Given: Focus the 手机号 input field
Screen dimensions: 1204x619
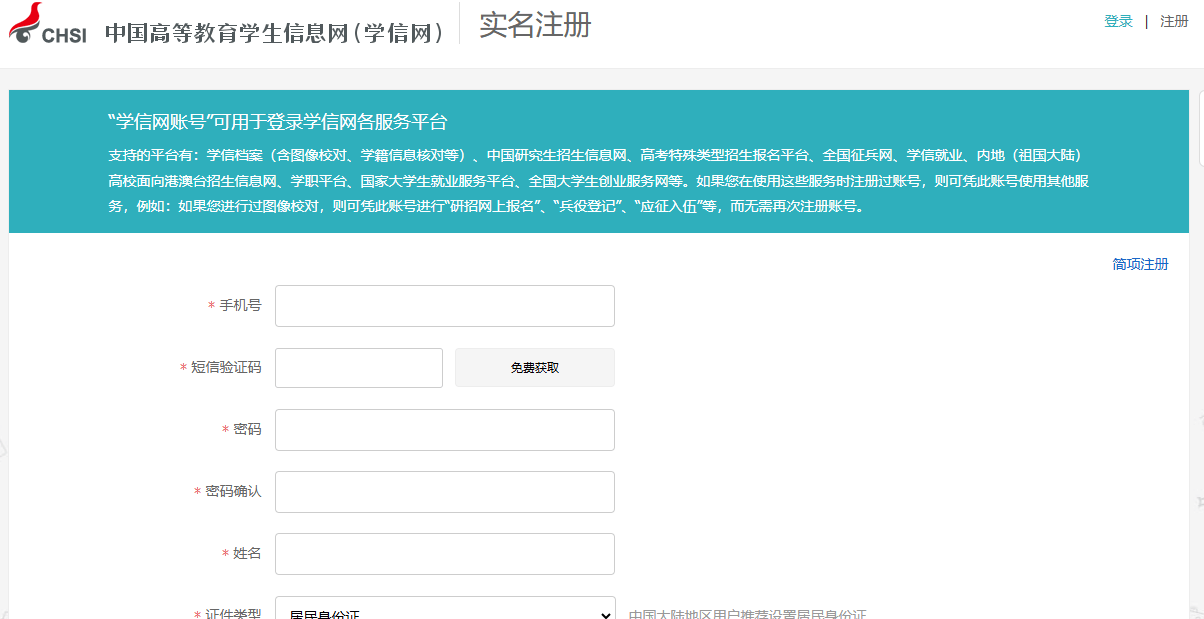Looking at the screenshot, I should coord(445,306).
